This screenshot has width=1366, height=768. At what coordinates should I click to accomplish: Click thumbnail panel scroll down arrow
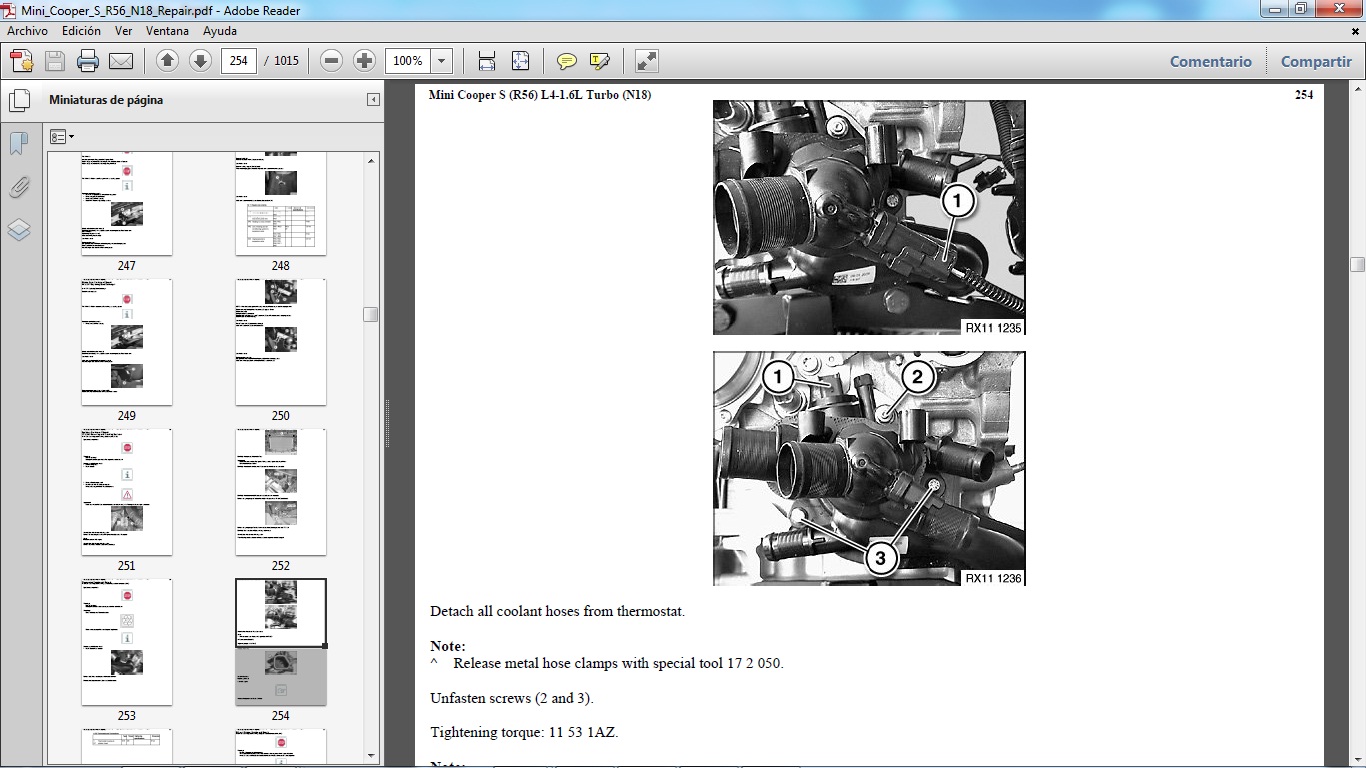(x=371, y=756)
